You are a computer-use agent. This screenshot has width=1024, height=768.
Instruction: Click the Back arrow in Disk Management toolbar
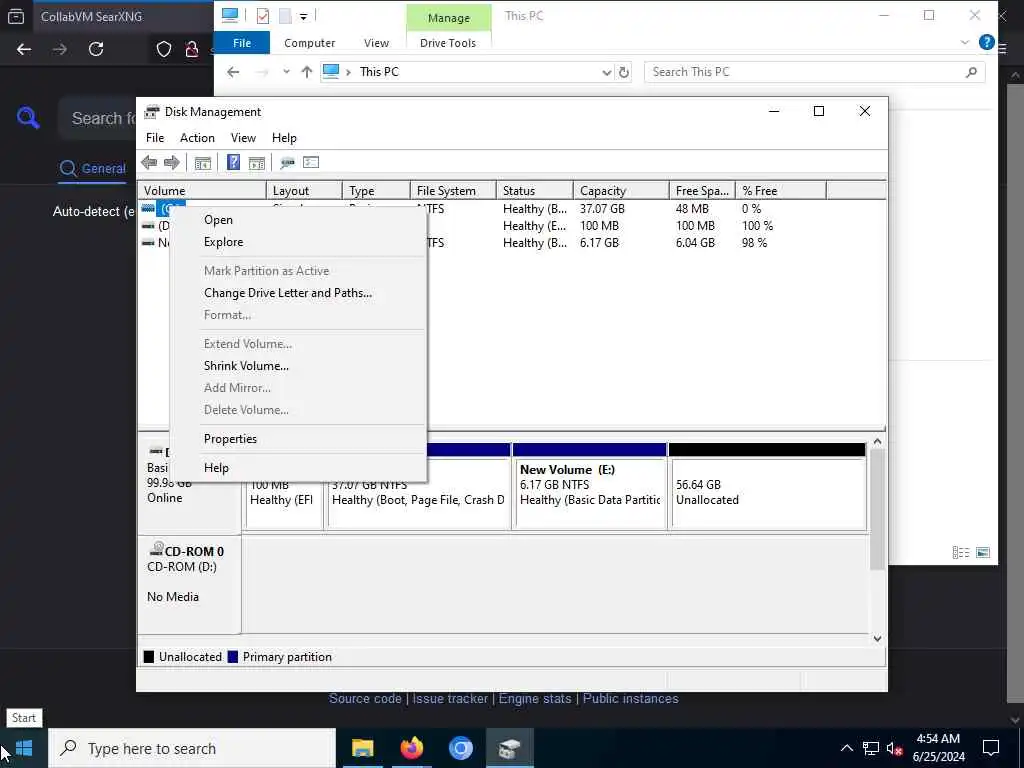coord(149,163)
